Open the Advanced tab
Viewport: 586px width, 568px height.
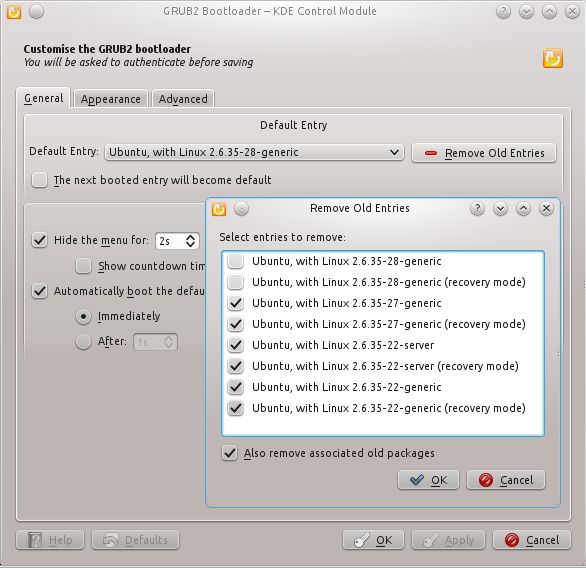click(x=183, y=99)
